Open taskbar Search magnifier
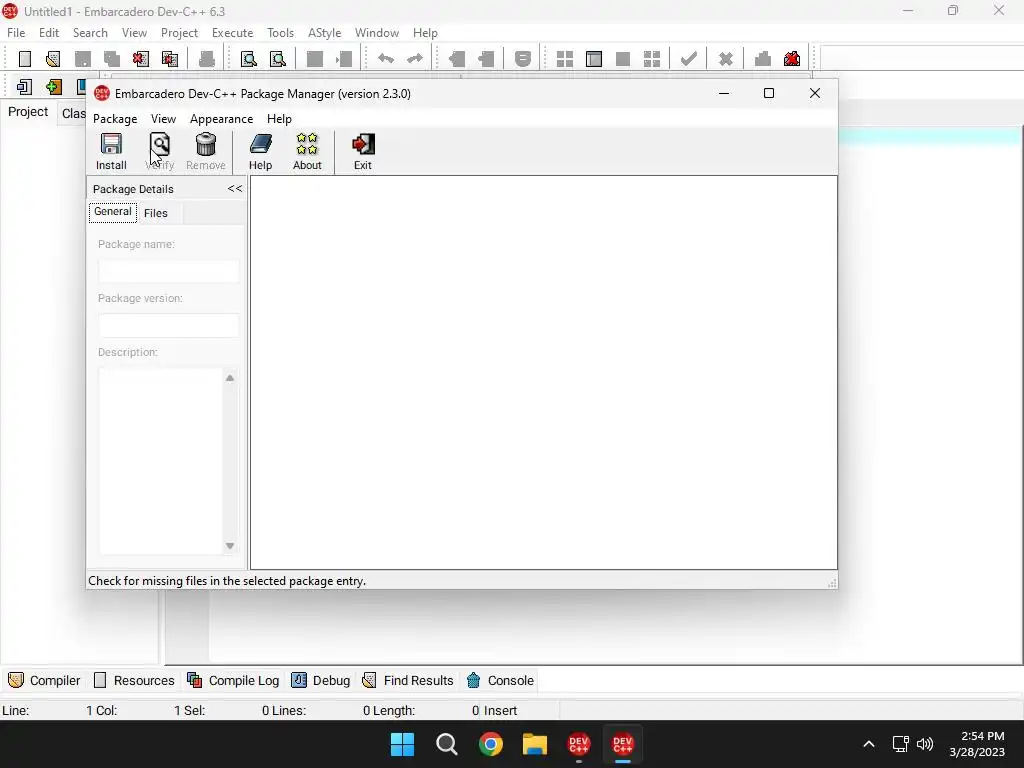The height and width of the screenshot is (768, 1024). click(x=447, y=744)
